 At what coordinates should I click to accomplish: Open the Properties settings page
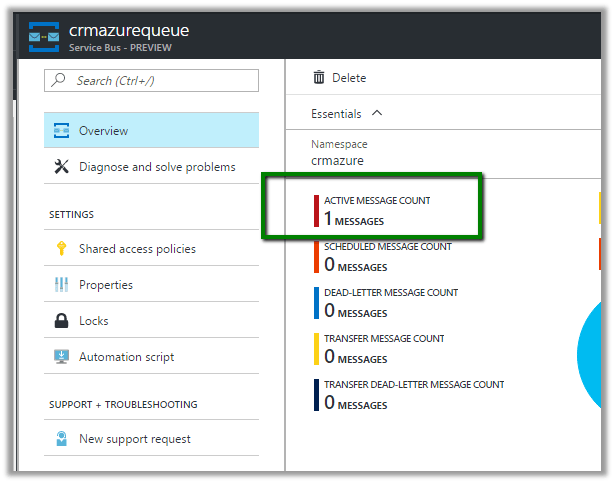[x=151, y=284]
